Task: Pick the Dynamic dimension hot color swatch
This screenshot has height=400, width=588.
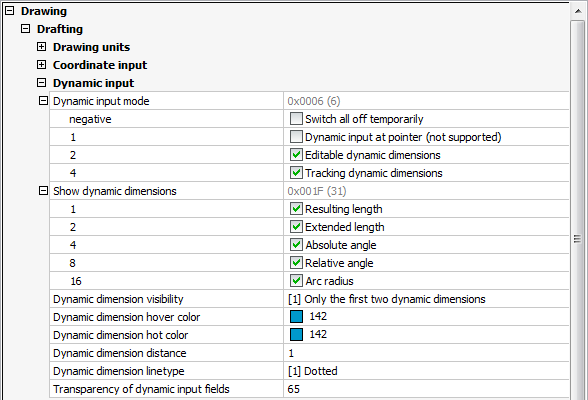Action: pos(296,334)
